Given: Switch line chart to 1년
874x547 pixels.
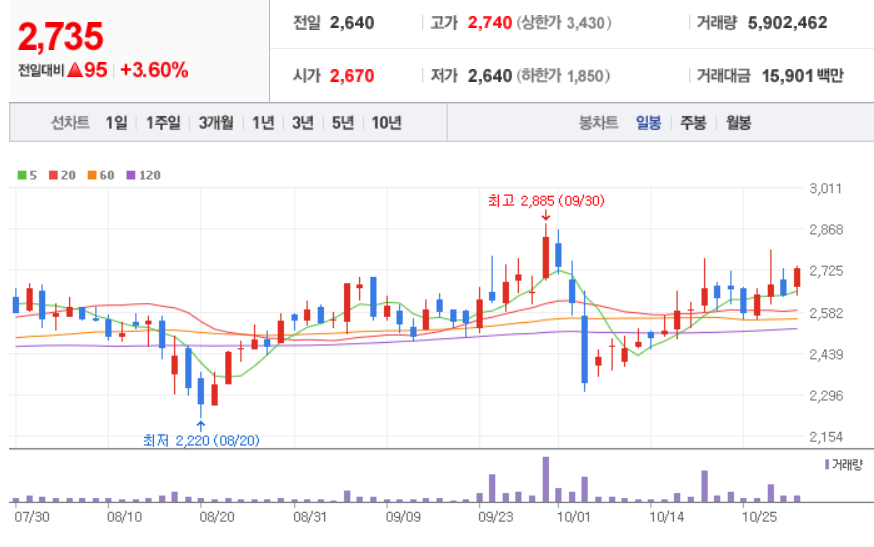Looking at the screenshot, I should (x=263, y=122).
